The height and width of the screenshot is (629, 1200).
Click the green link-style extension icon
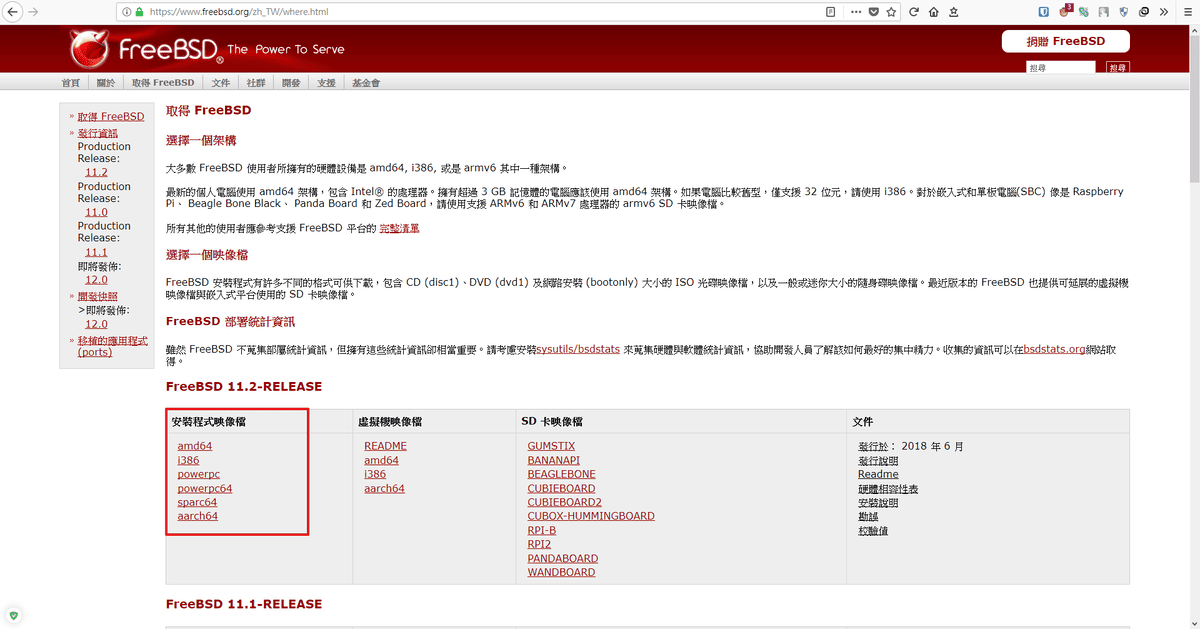tap(1083, 12)
